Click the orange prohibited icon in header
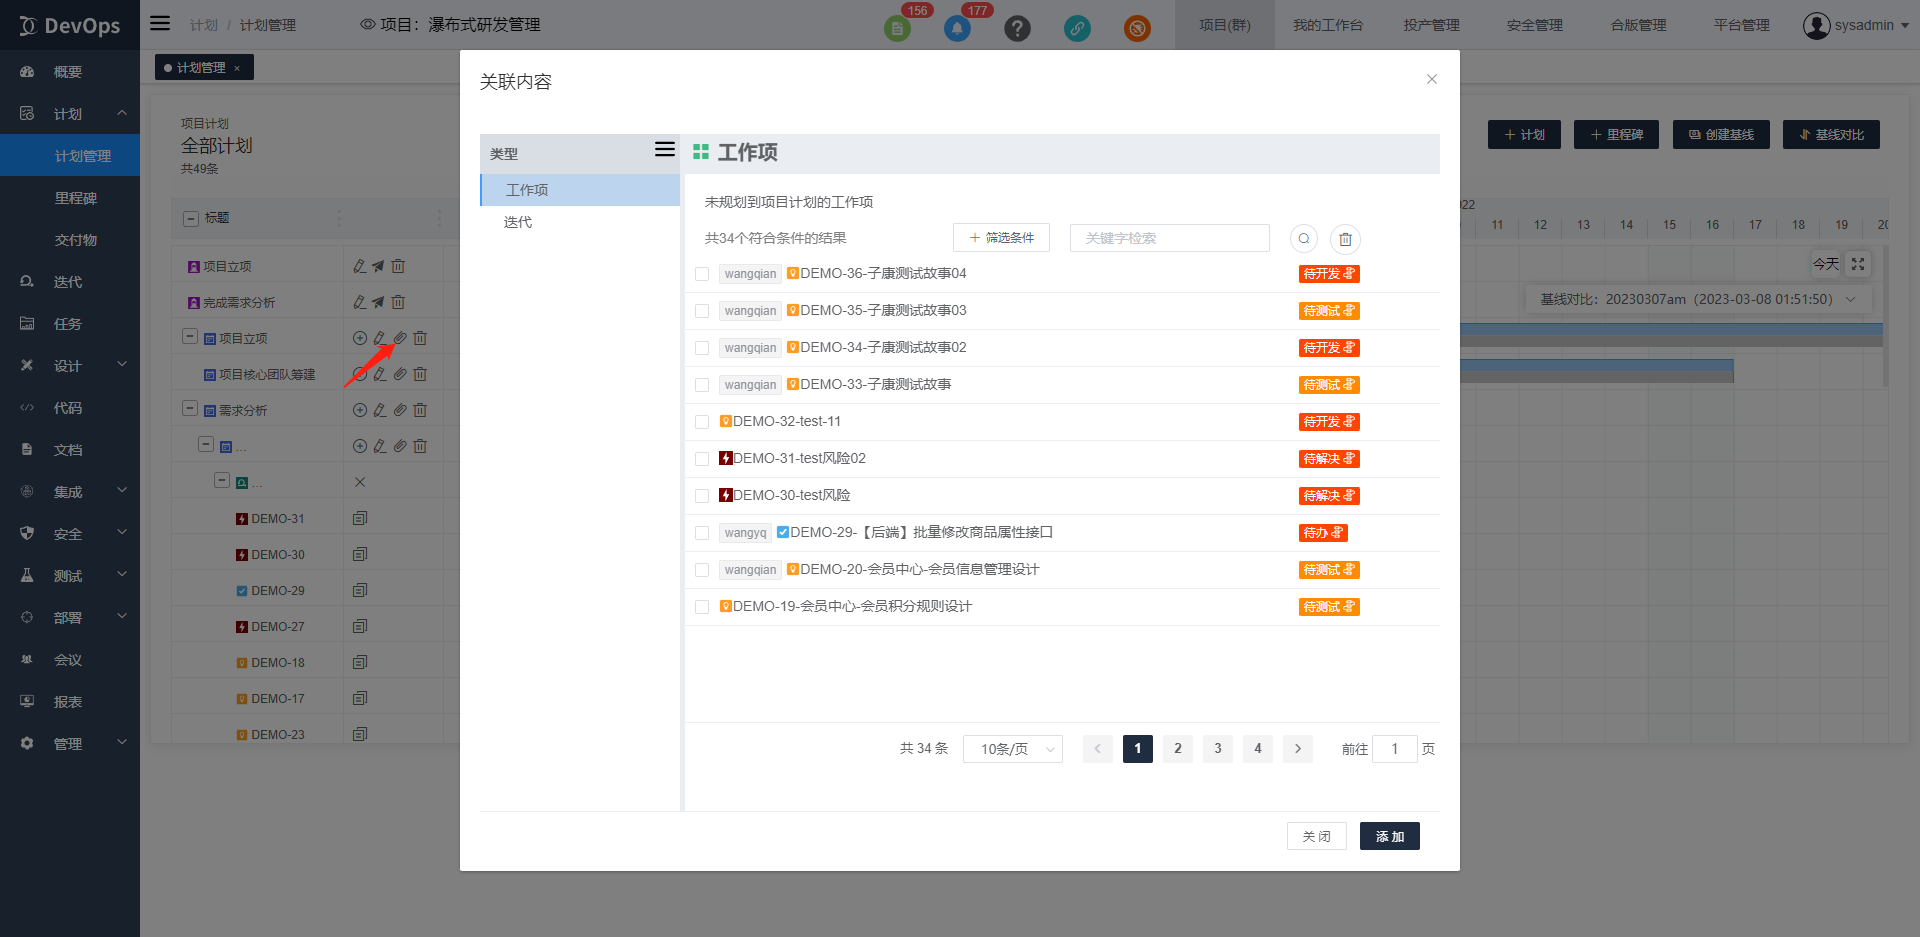1920x937 pixels. pyautogui.click(x=1137, y=29)
